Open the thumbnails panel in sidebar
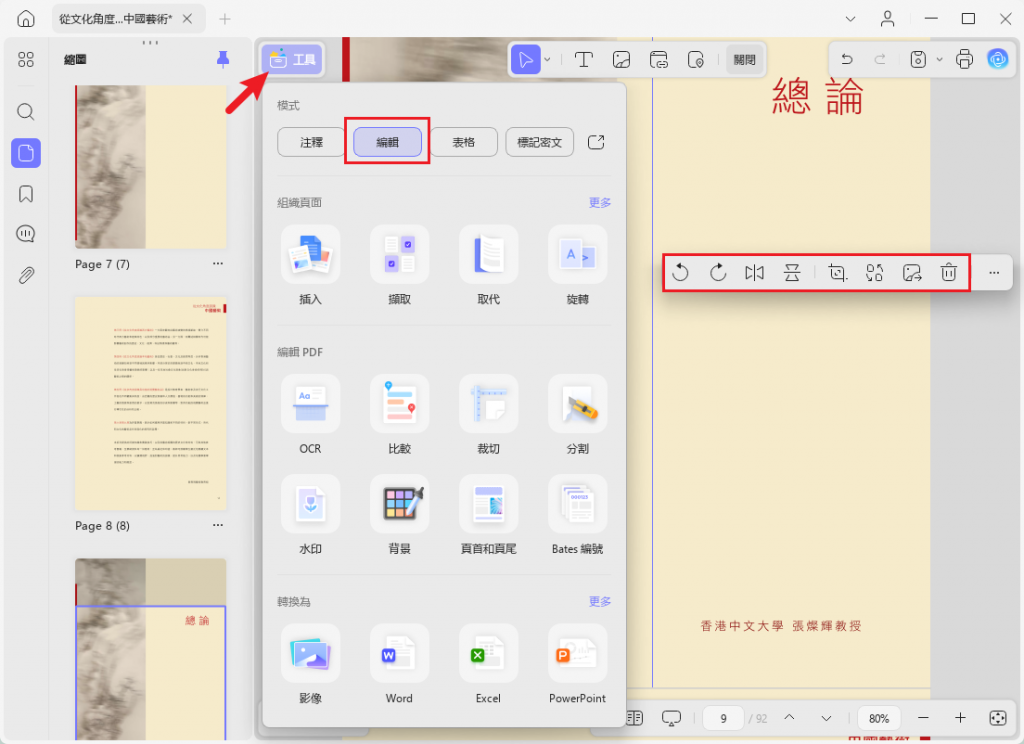 click(x=25, y=154)
